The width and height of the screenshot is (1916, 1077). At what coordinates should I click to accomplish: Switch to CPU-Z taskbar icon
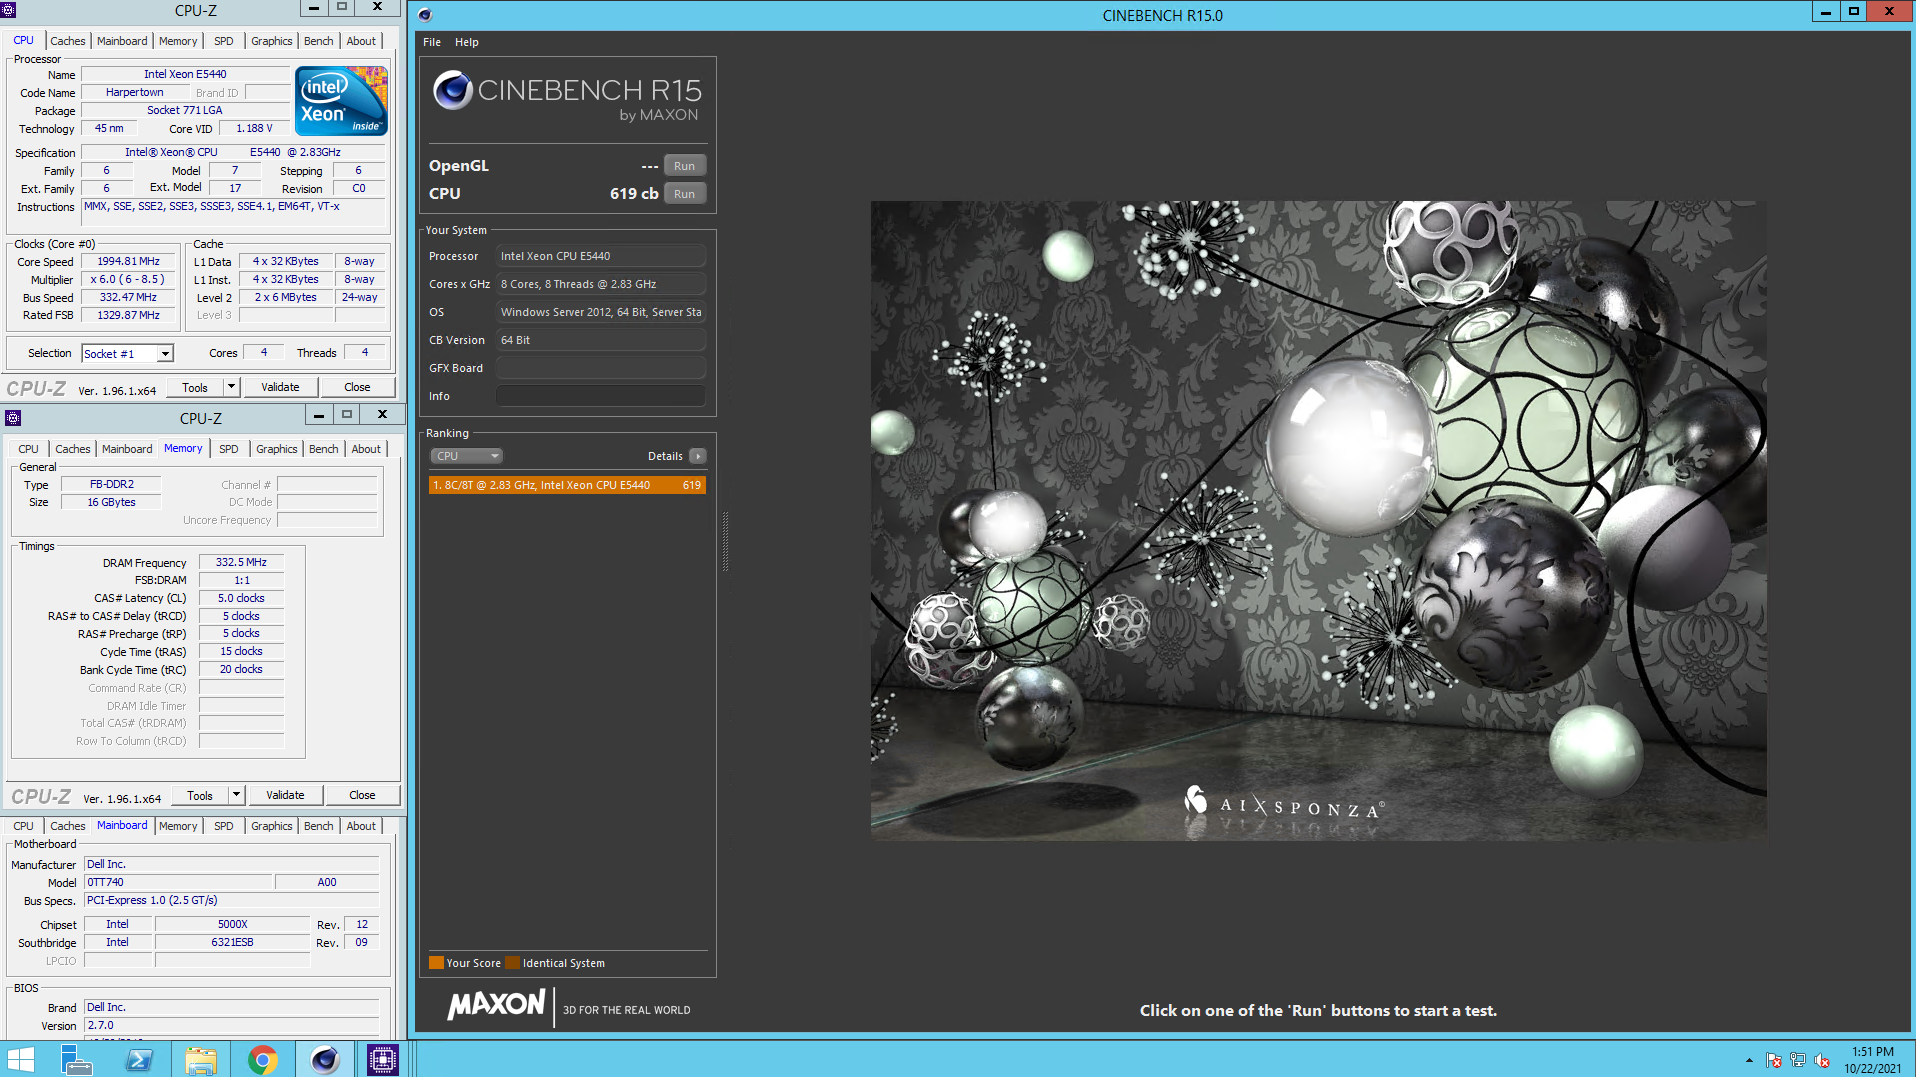click(383, 1059)
